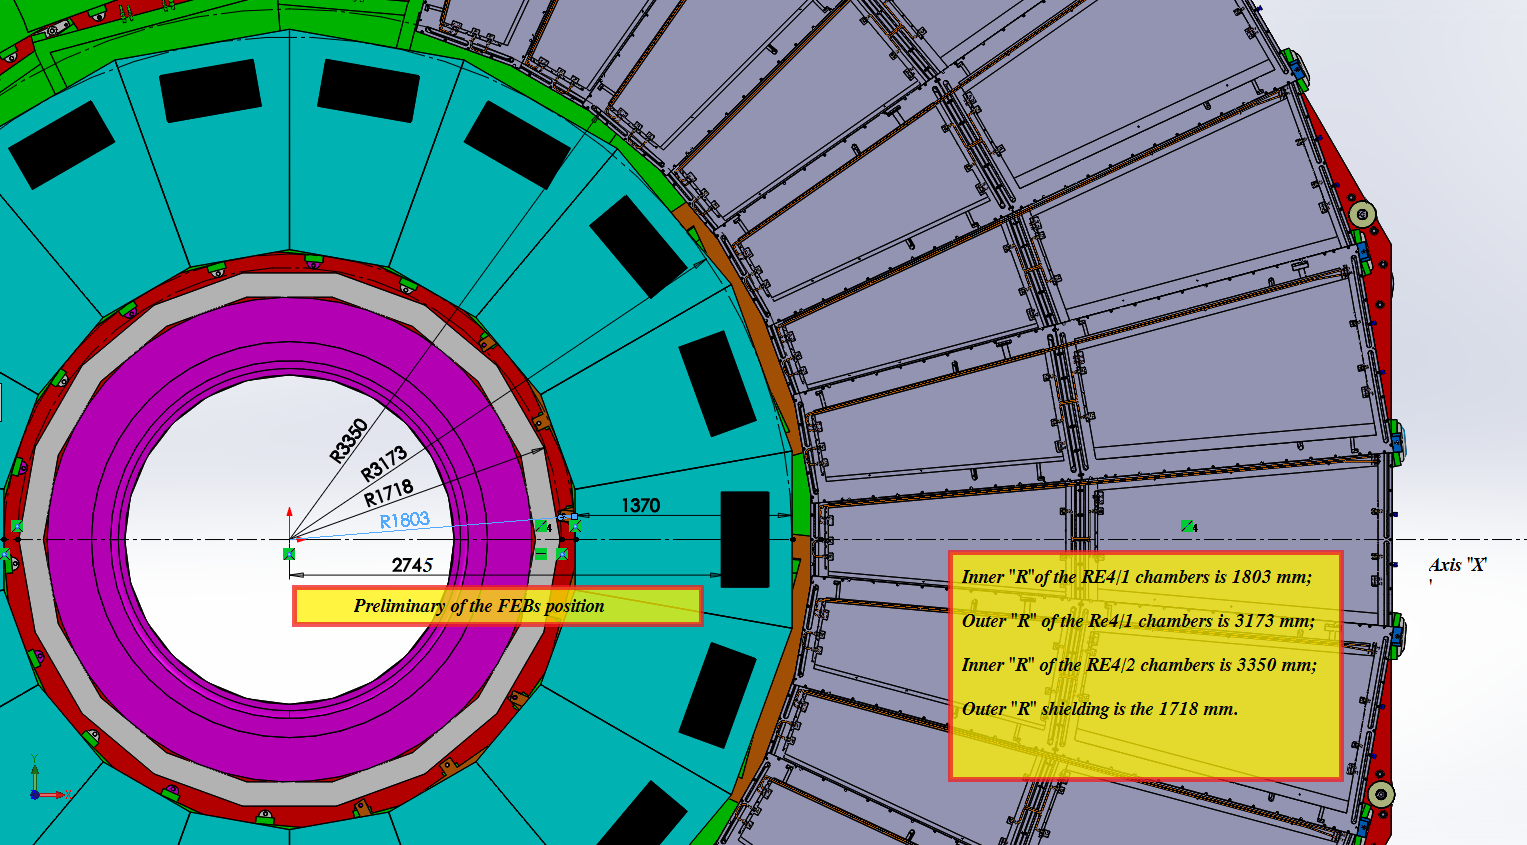Click the R3173 radius dimension label
1527x845 pixels.
(383, 462)
